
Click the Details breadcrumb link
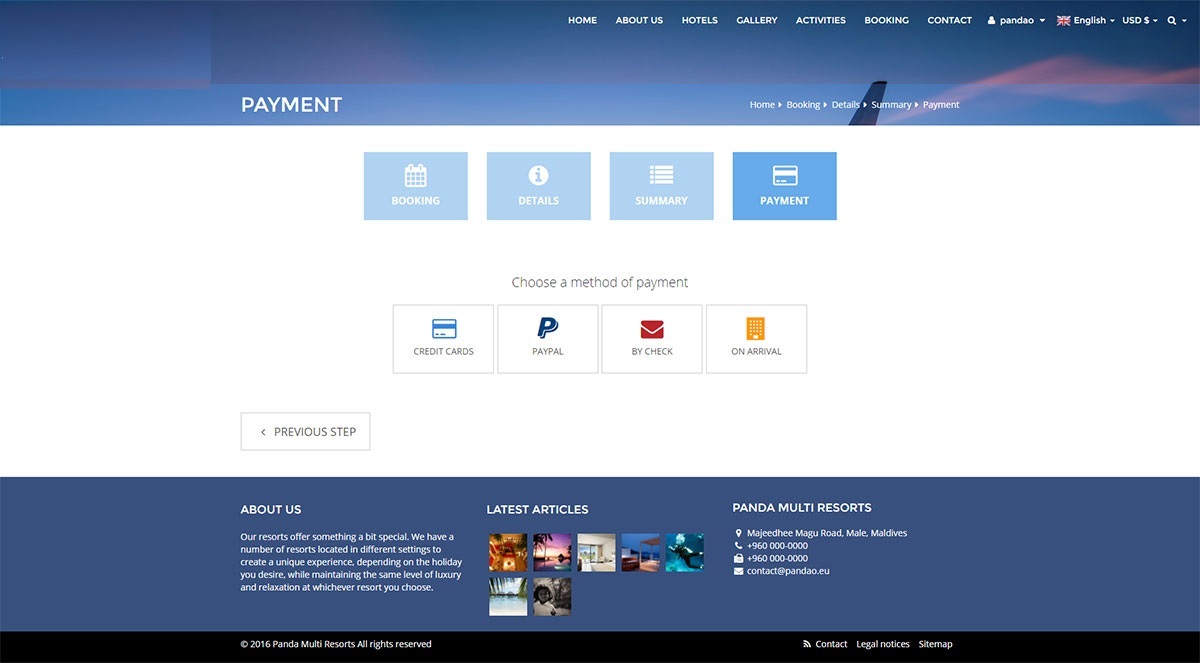[846, 105]
